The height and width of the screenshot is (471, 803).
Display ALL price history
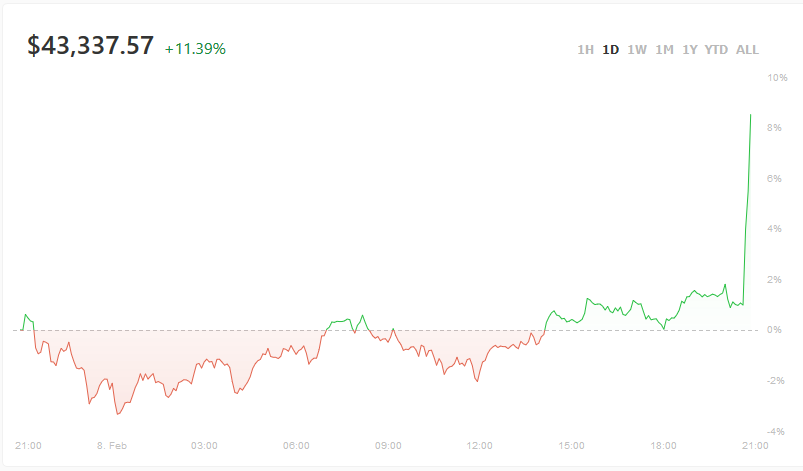(x=747, y=50)
